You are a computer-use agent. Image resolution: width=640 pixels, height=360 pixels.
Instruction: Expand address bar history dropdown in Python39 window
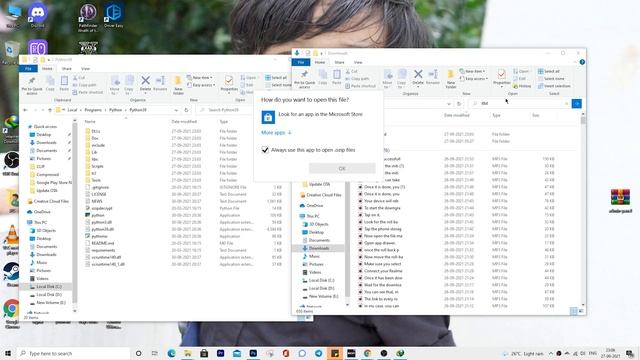pyautogui.click(x=176, y=110)
